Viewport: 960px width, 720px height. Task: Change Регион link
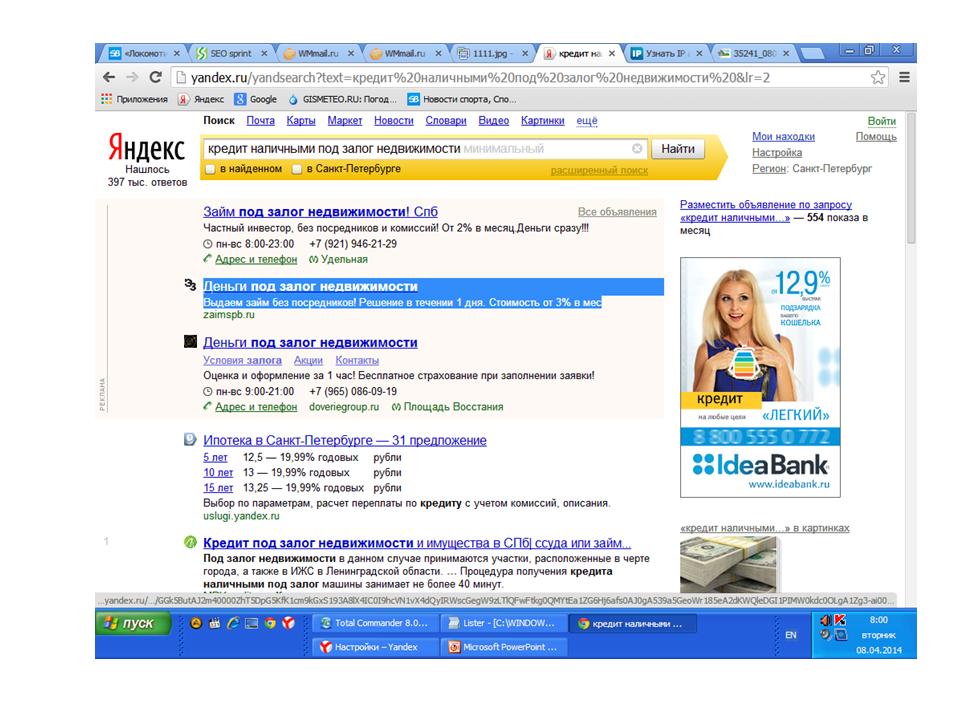click(x=768, y=168)
